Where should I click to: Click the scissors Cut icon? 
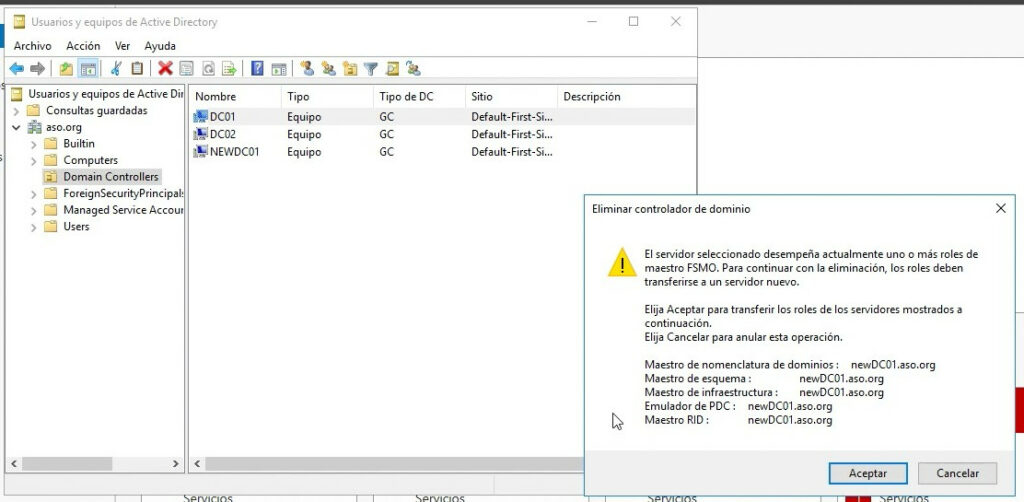(x=116, y=69)
